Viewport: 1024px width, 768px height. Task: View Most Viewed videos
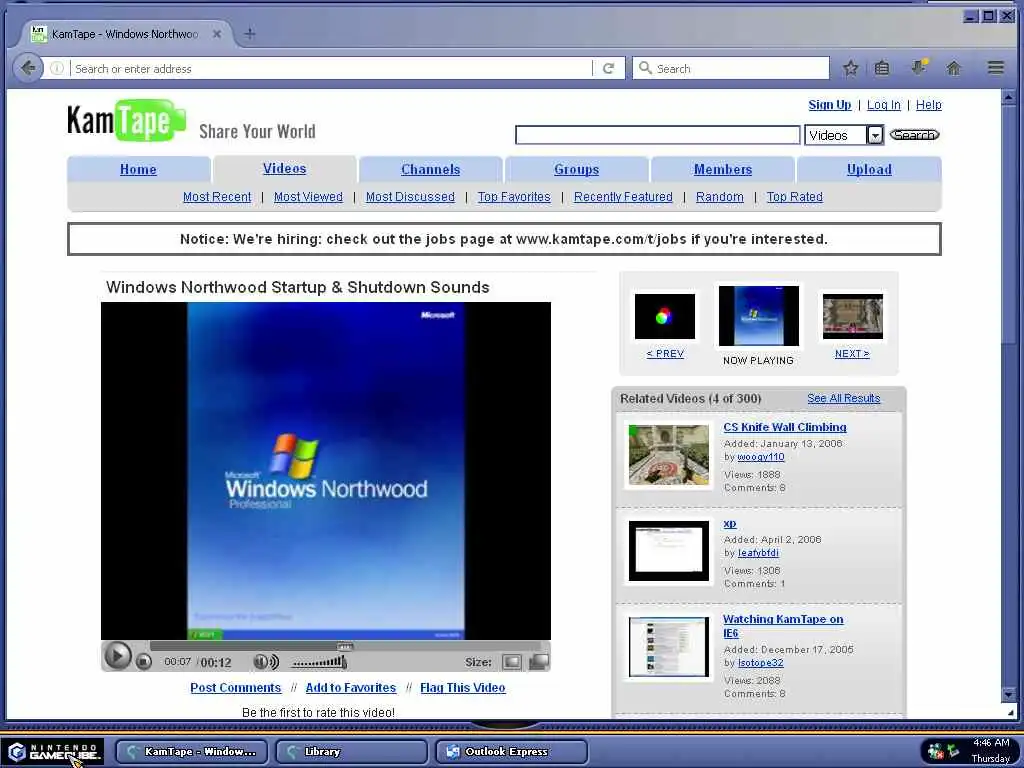pos(308,197)
